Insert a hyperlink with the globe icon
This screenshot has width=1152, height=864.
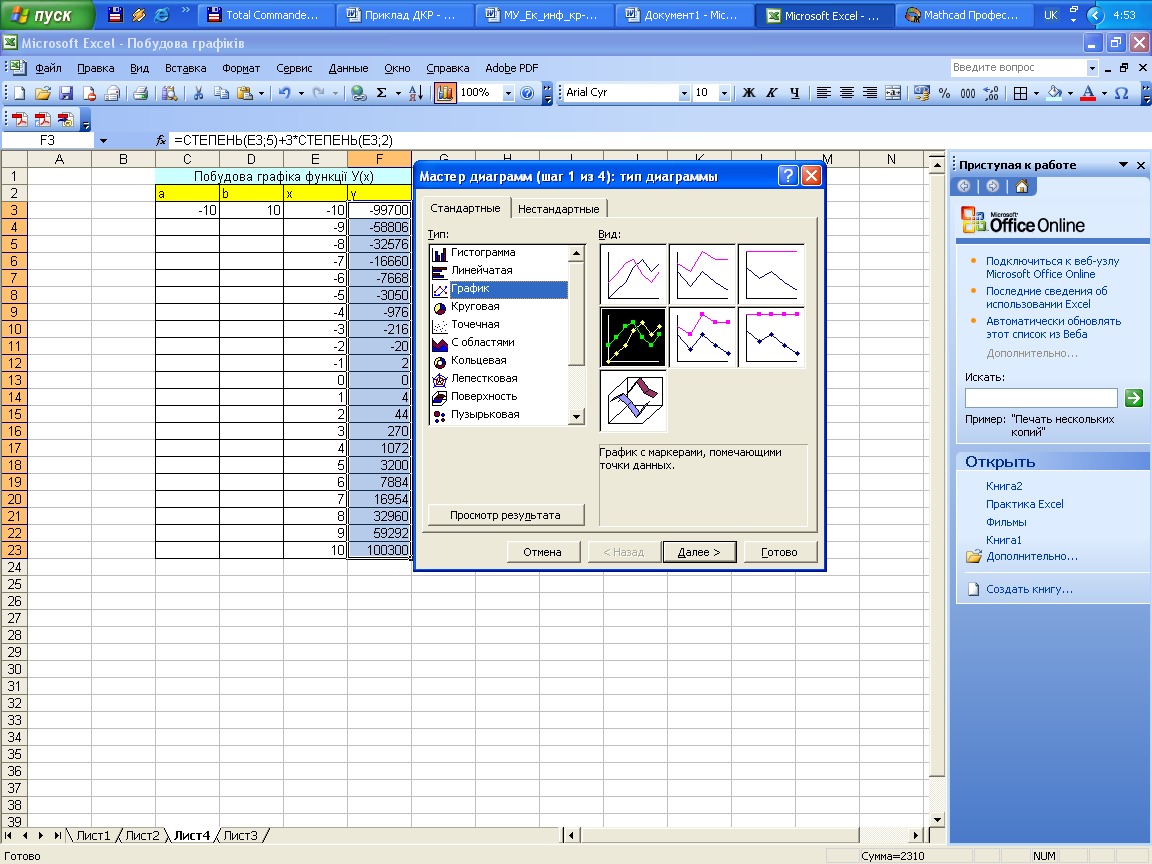click(359, 93)
